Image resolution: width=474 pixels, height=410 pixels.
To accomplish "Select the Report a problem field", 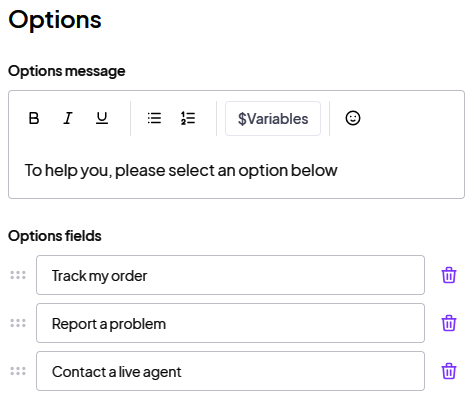I will tap(230, 323).
